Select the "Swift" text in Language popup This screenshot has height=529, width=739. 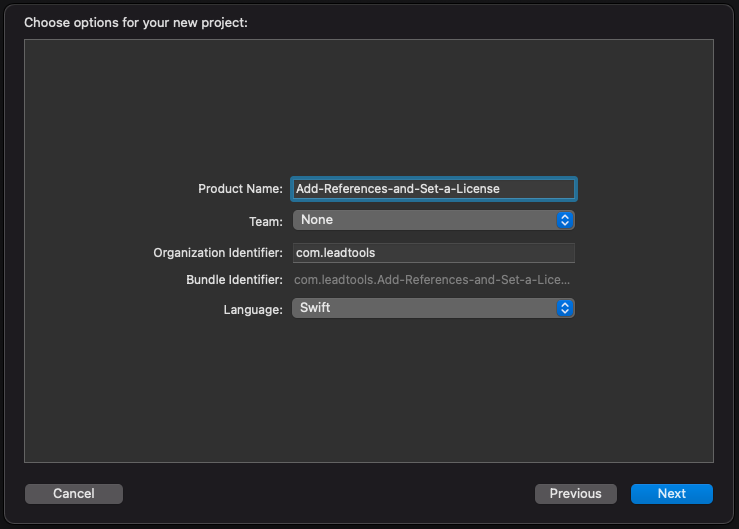315,308
